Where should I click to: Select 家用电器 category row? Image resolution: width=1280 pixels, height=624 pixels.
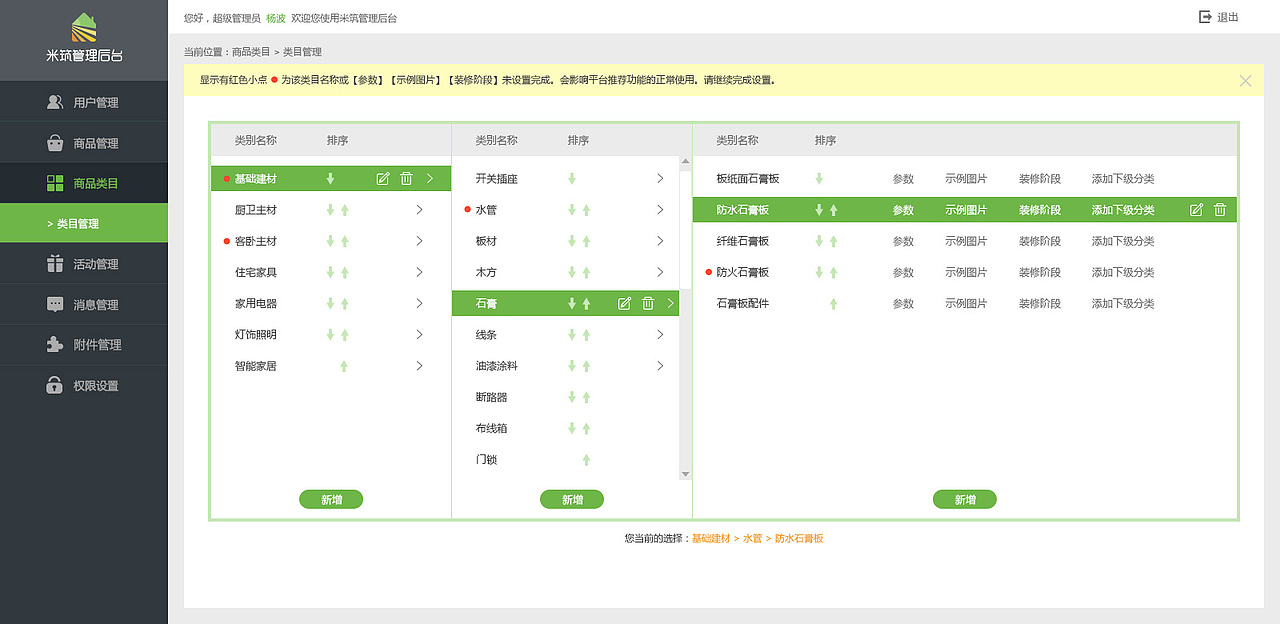pyautogui.click(x=331, y=303)
